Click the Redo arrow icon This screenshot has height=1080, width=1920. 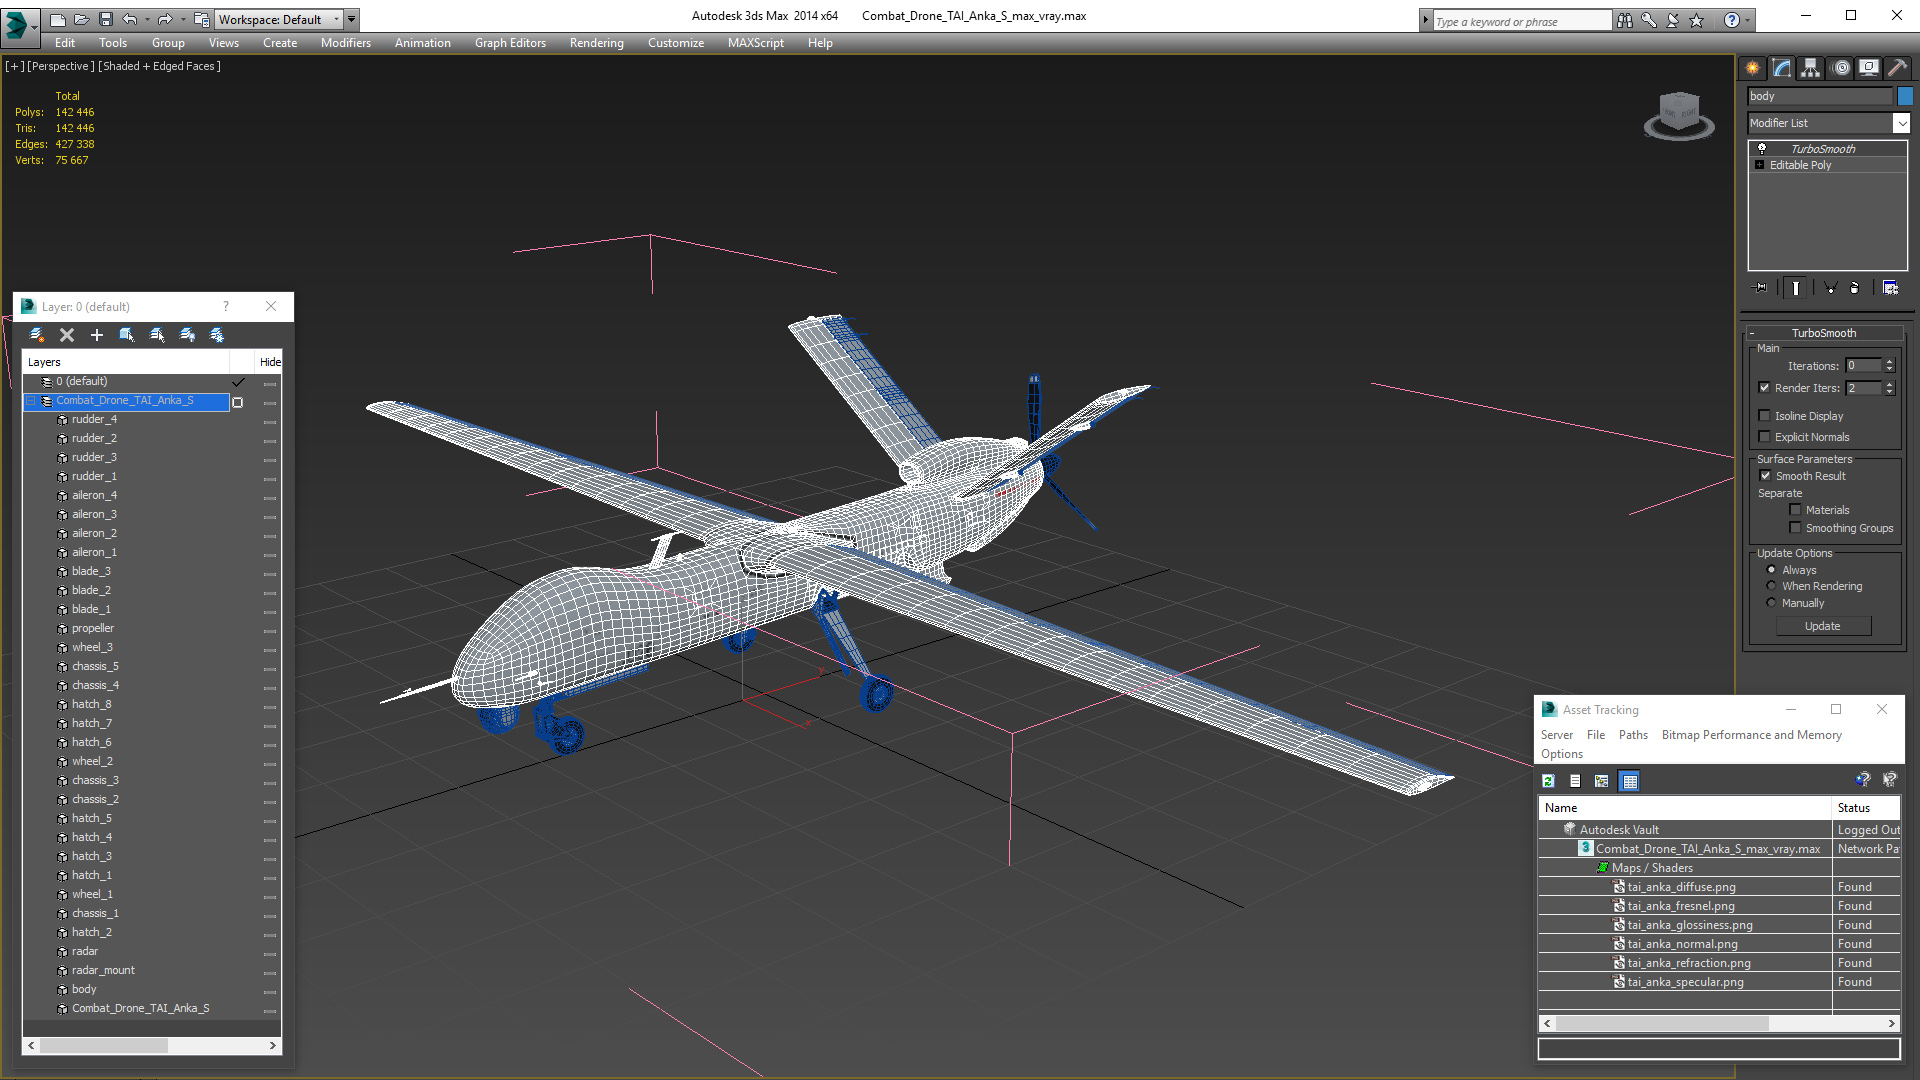(x=165, y=19)
